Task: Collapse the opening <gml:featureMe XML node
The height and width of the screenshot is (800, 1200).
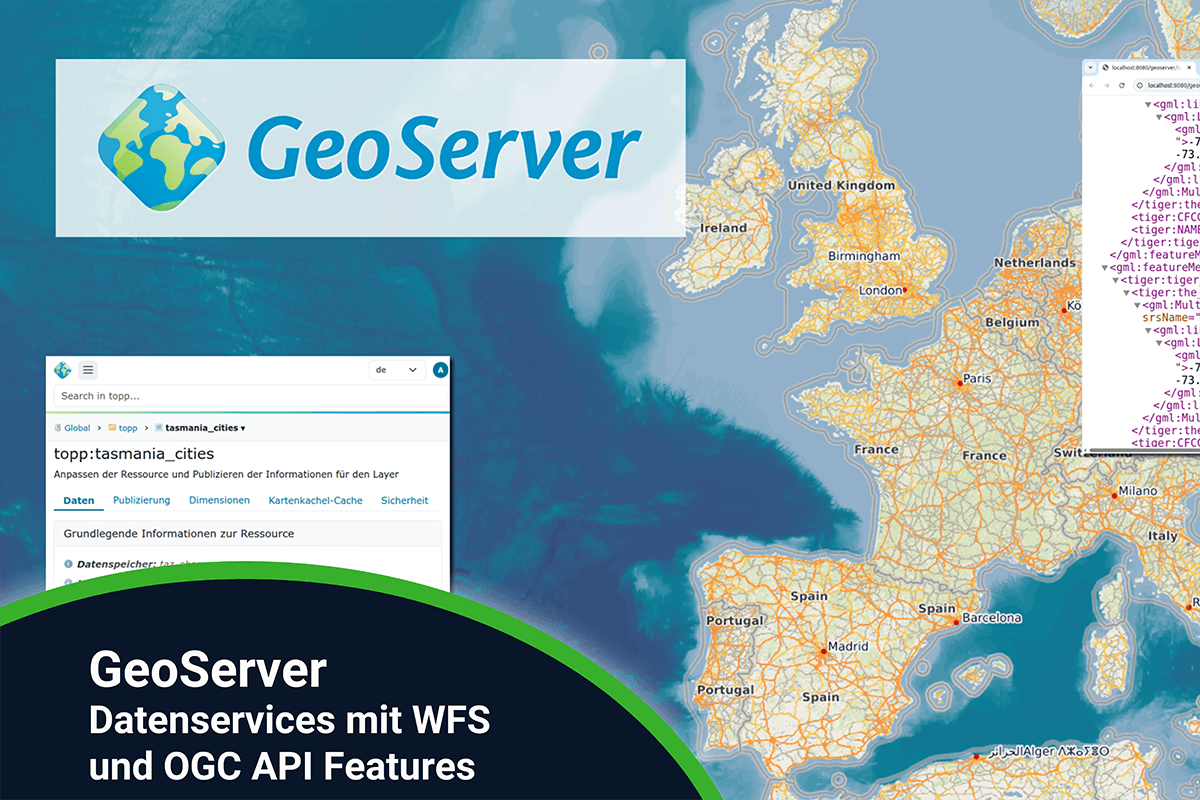Action: (x=1104, y=268)
